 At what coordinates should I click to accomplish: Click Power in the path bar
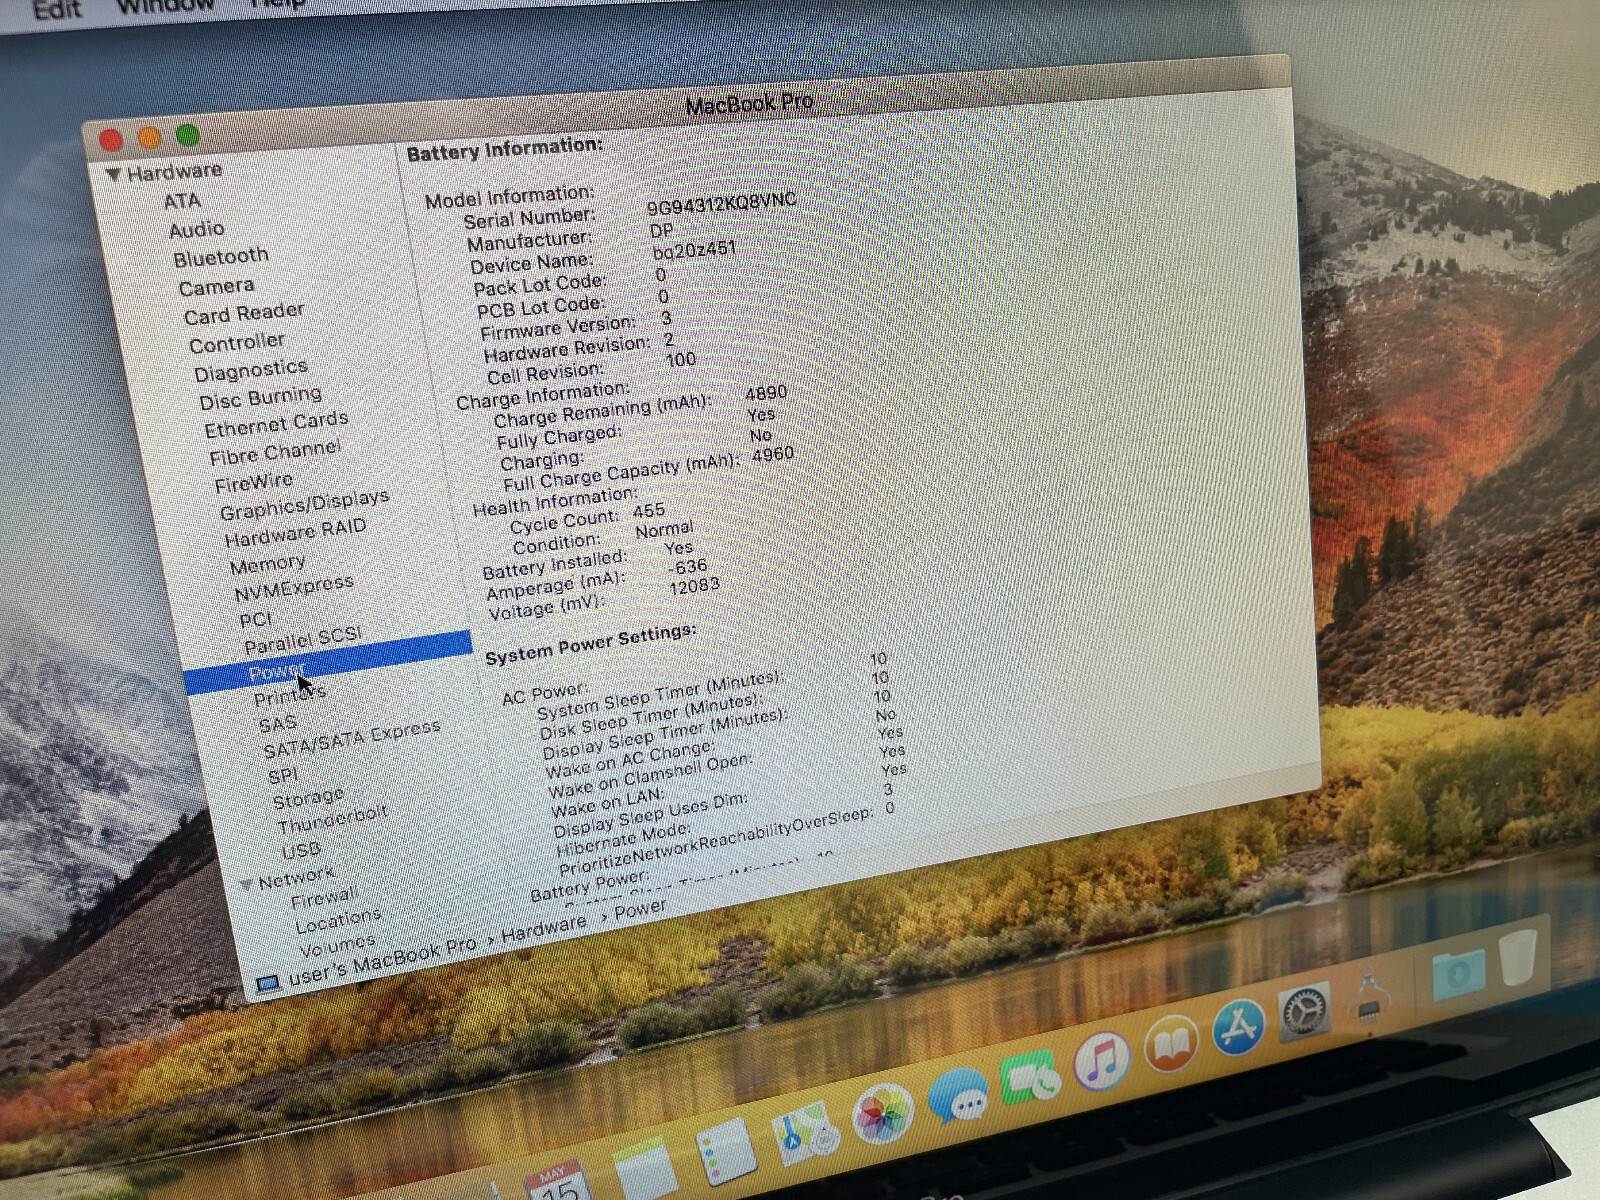640,910
